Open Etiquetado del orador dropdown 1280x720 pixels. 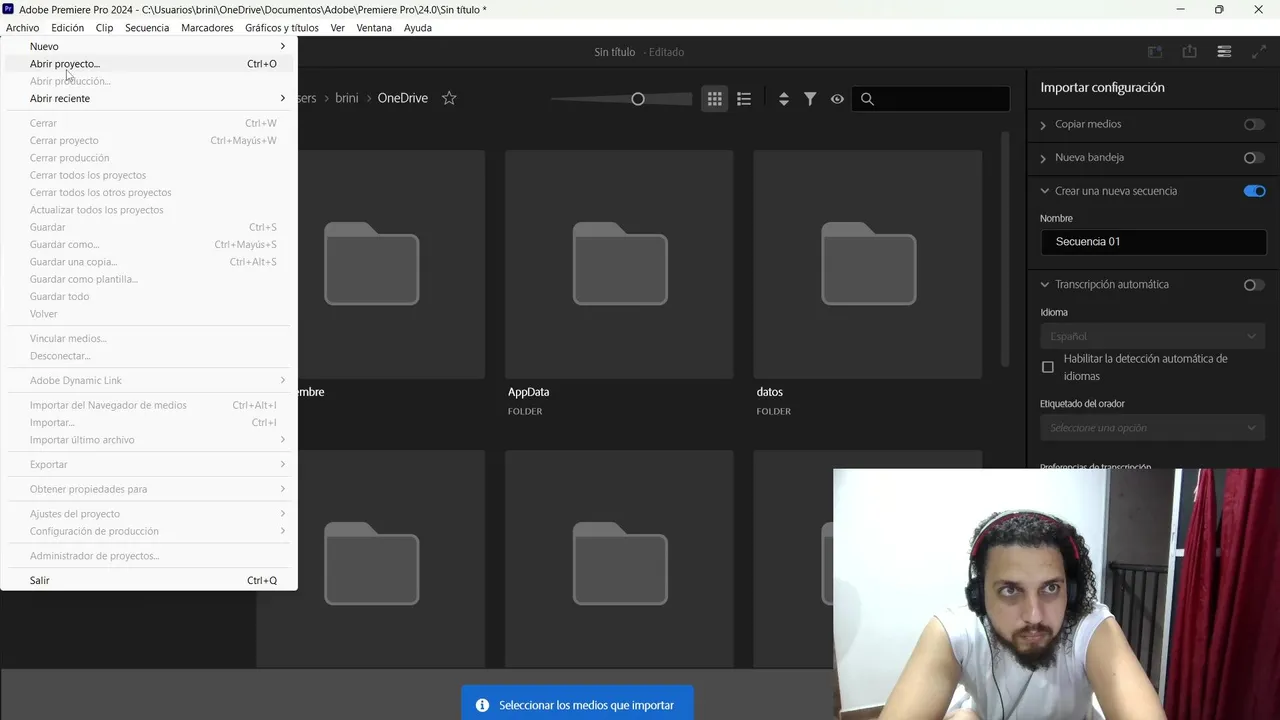1153,428
